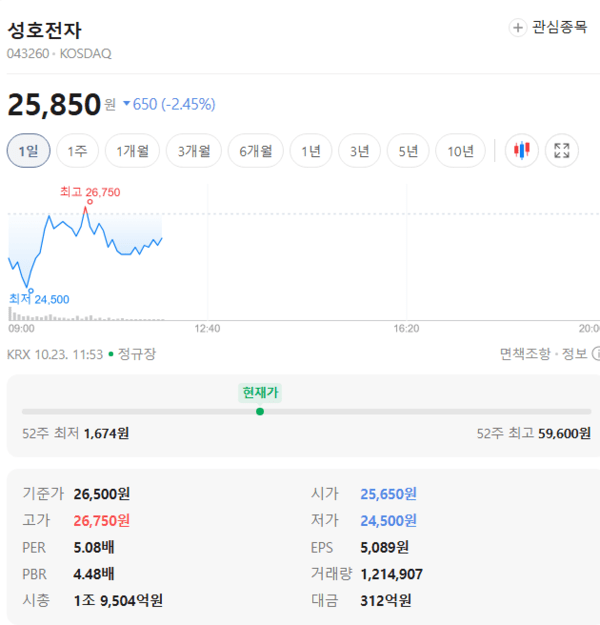Click the green dot on 52-week range bar
The width and height of the screenshot is (600, 625).
[260, 412]
